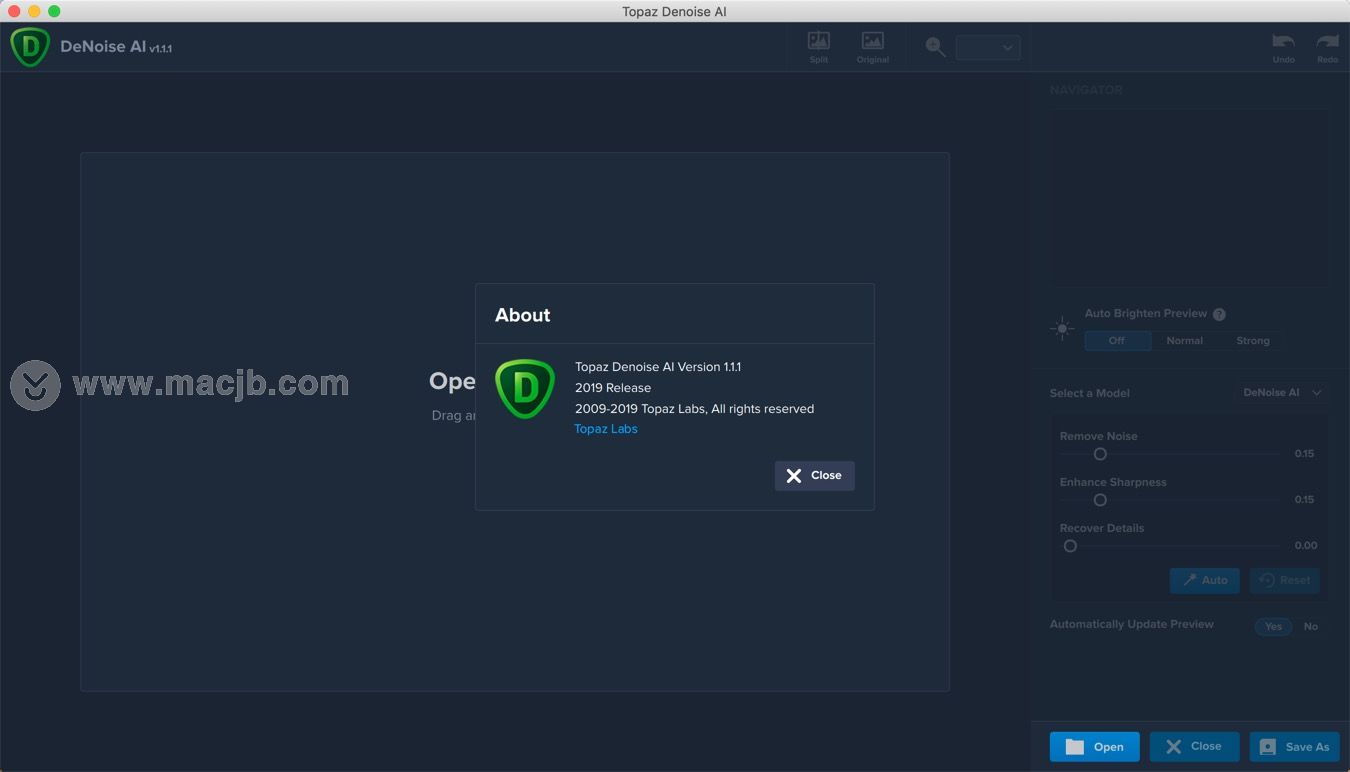This screenshot has width=1350, height=772.
Task: Set Auto Brighten Preview to Normal
Action: point(1185,341)
